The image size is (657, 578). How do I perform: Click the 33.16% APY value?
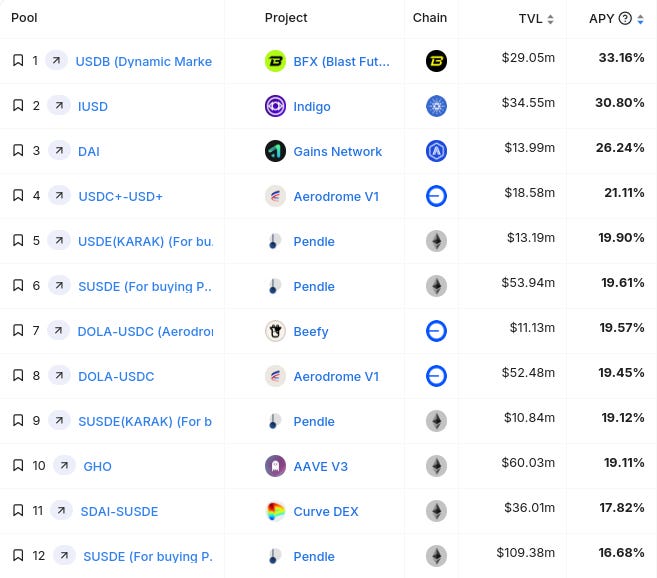621,57
